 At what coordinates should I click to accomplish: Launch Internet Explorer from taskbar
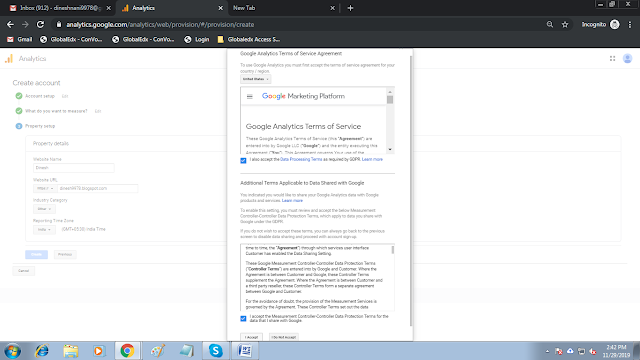click(42, 351)
